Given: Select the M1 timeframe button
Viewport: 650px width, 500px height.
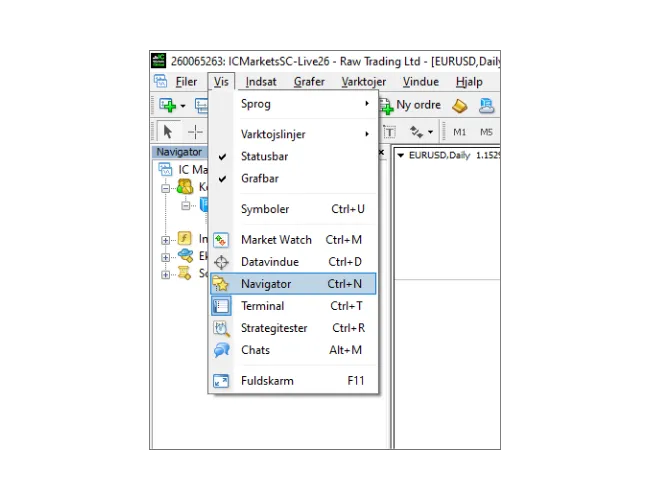Looking at the screenshot, I should (460, 132).
